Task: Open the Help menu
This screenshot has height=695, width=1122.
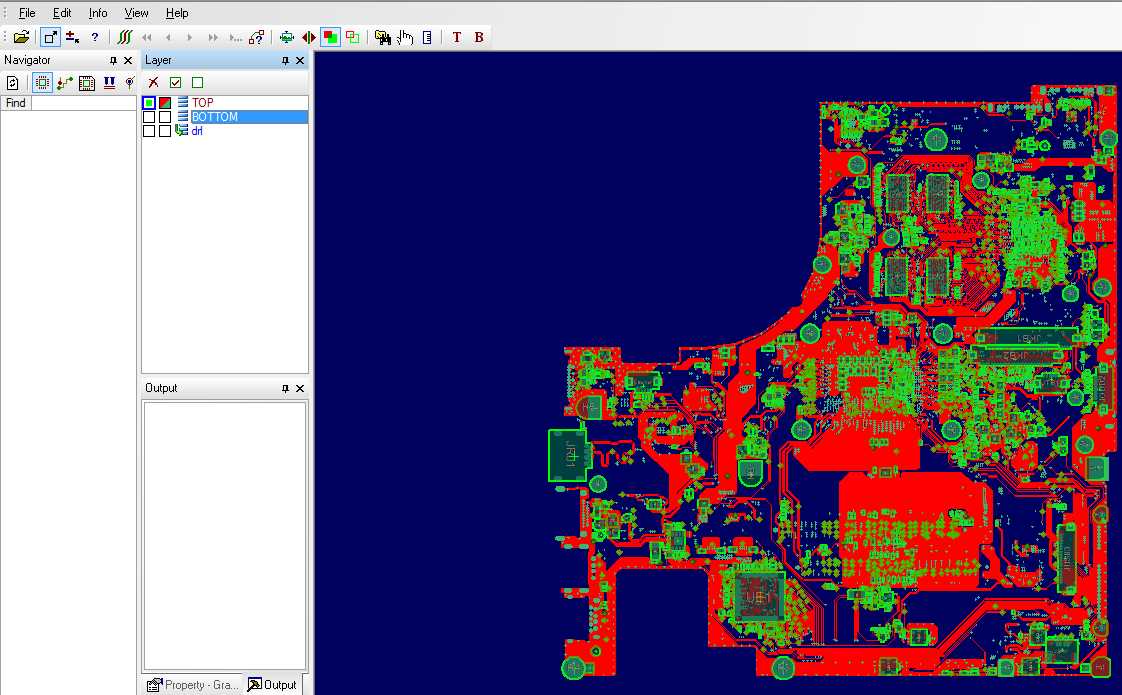Action: [x=177, y=13]
